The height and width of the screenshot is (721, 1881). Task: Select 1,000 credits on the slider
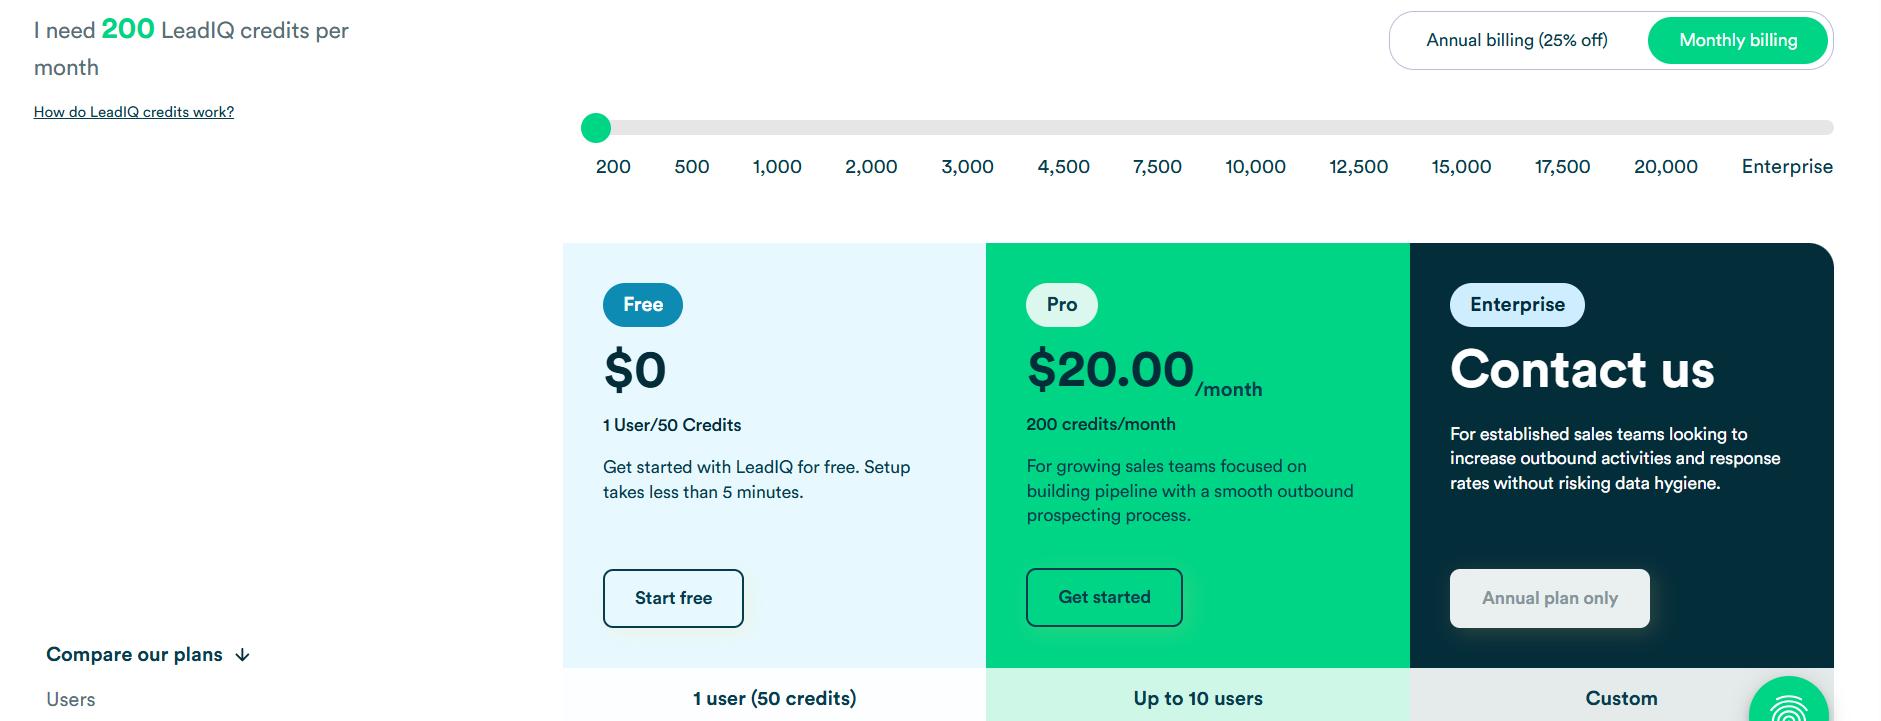pyautogui.click(x=776, y=167)
